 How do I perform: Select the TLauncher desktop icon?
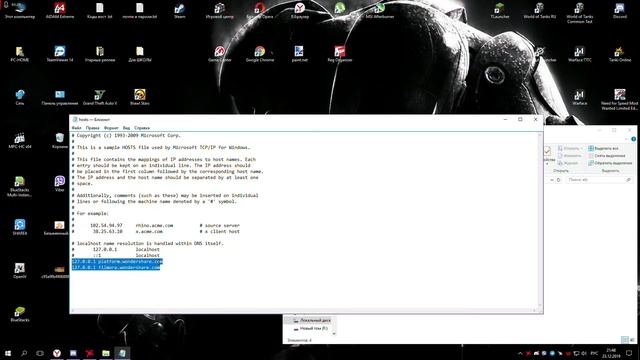pyautogui.click(x=500, y=11)
